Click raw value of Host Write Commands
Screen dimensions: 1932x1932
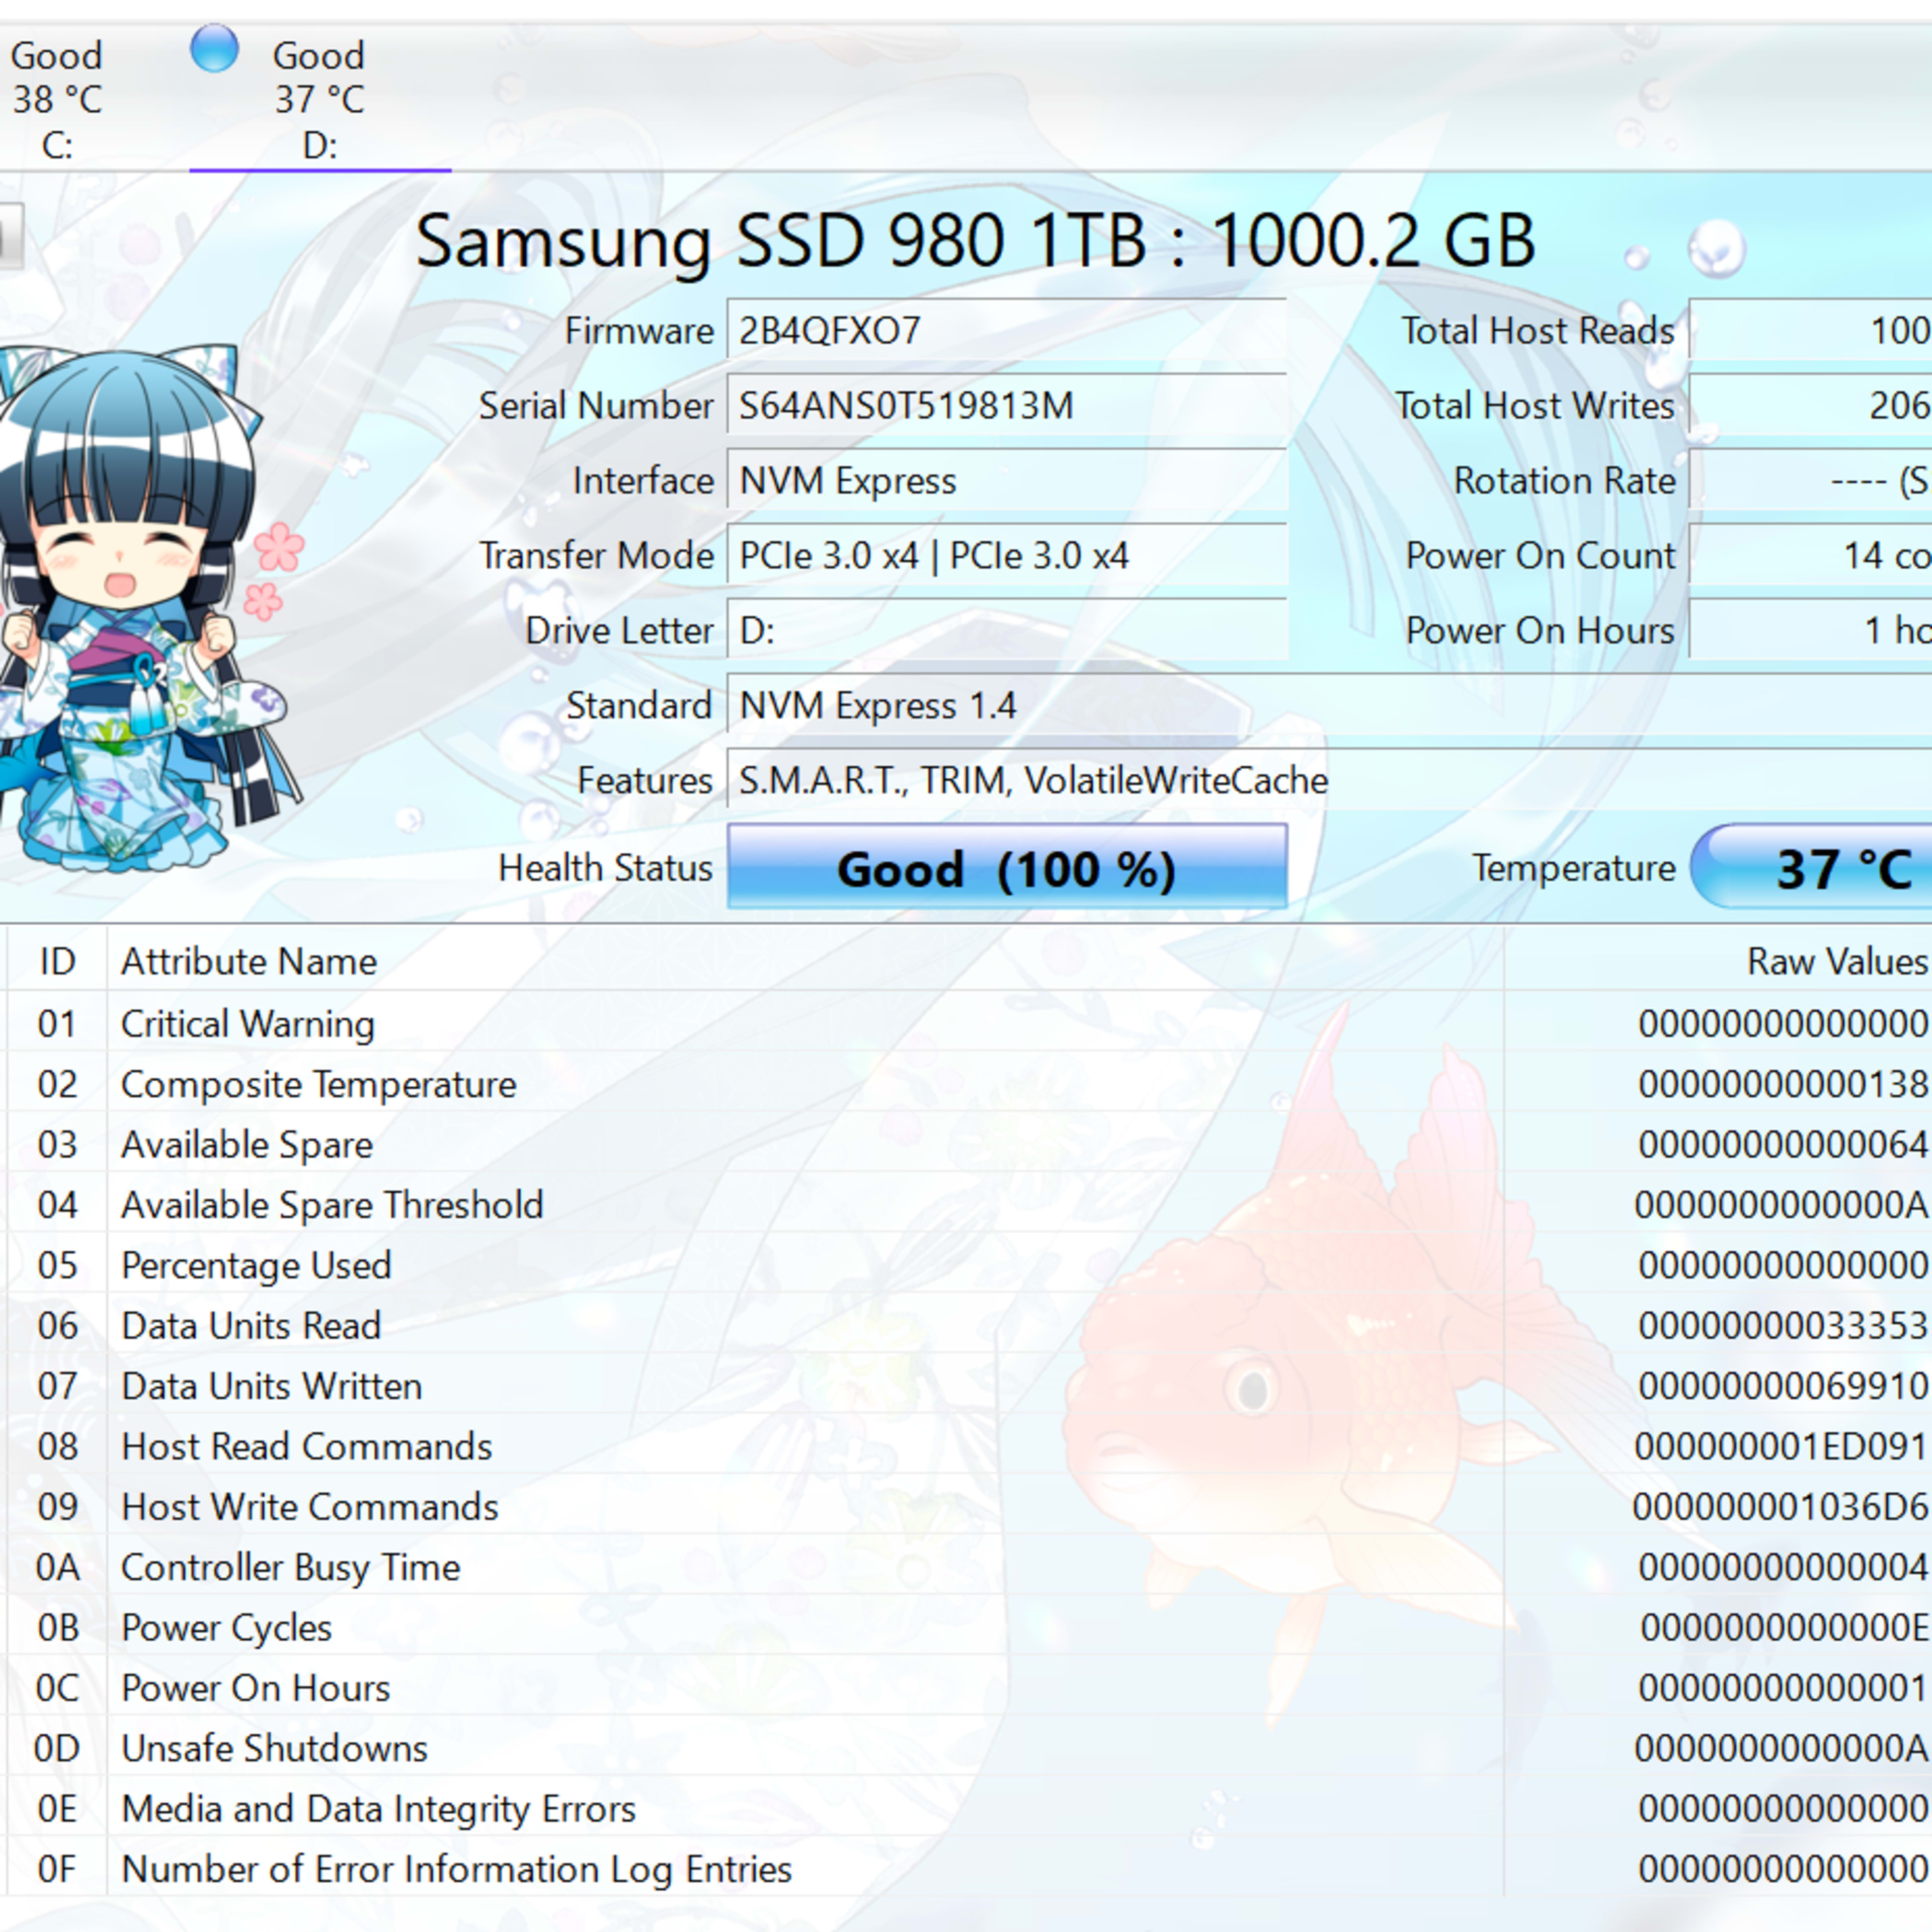click(x=1781, y=1506)
